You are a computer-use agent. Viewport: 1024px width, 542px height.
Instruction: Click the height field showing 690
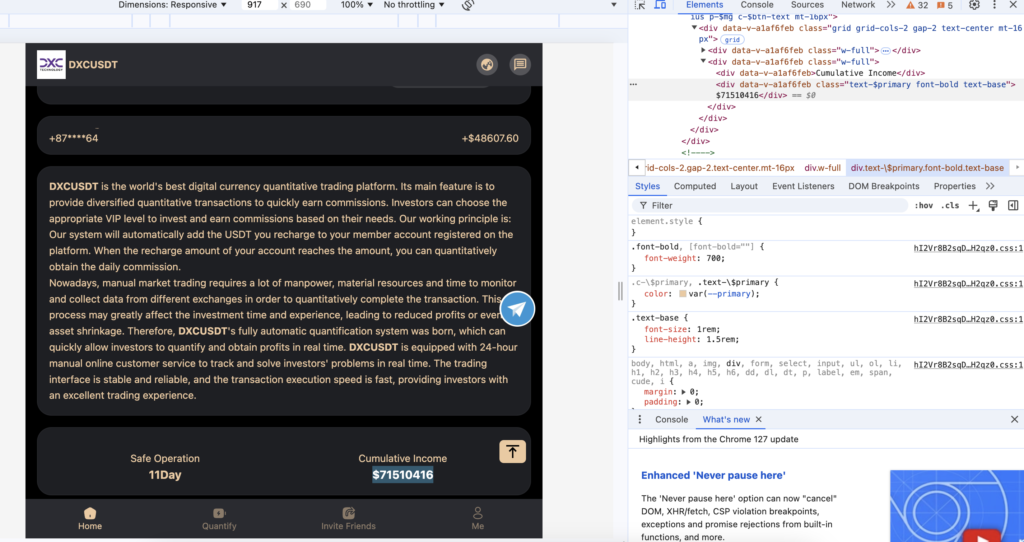[307, 5]
